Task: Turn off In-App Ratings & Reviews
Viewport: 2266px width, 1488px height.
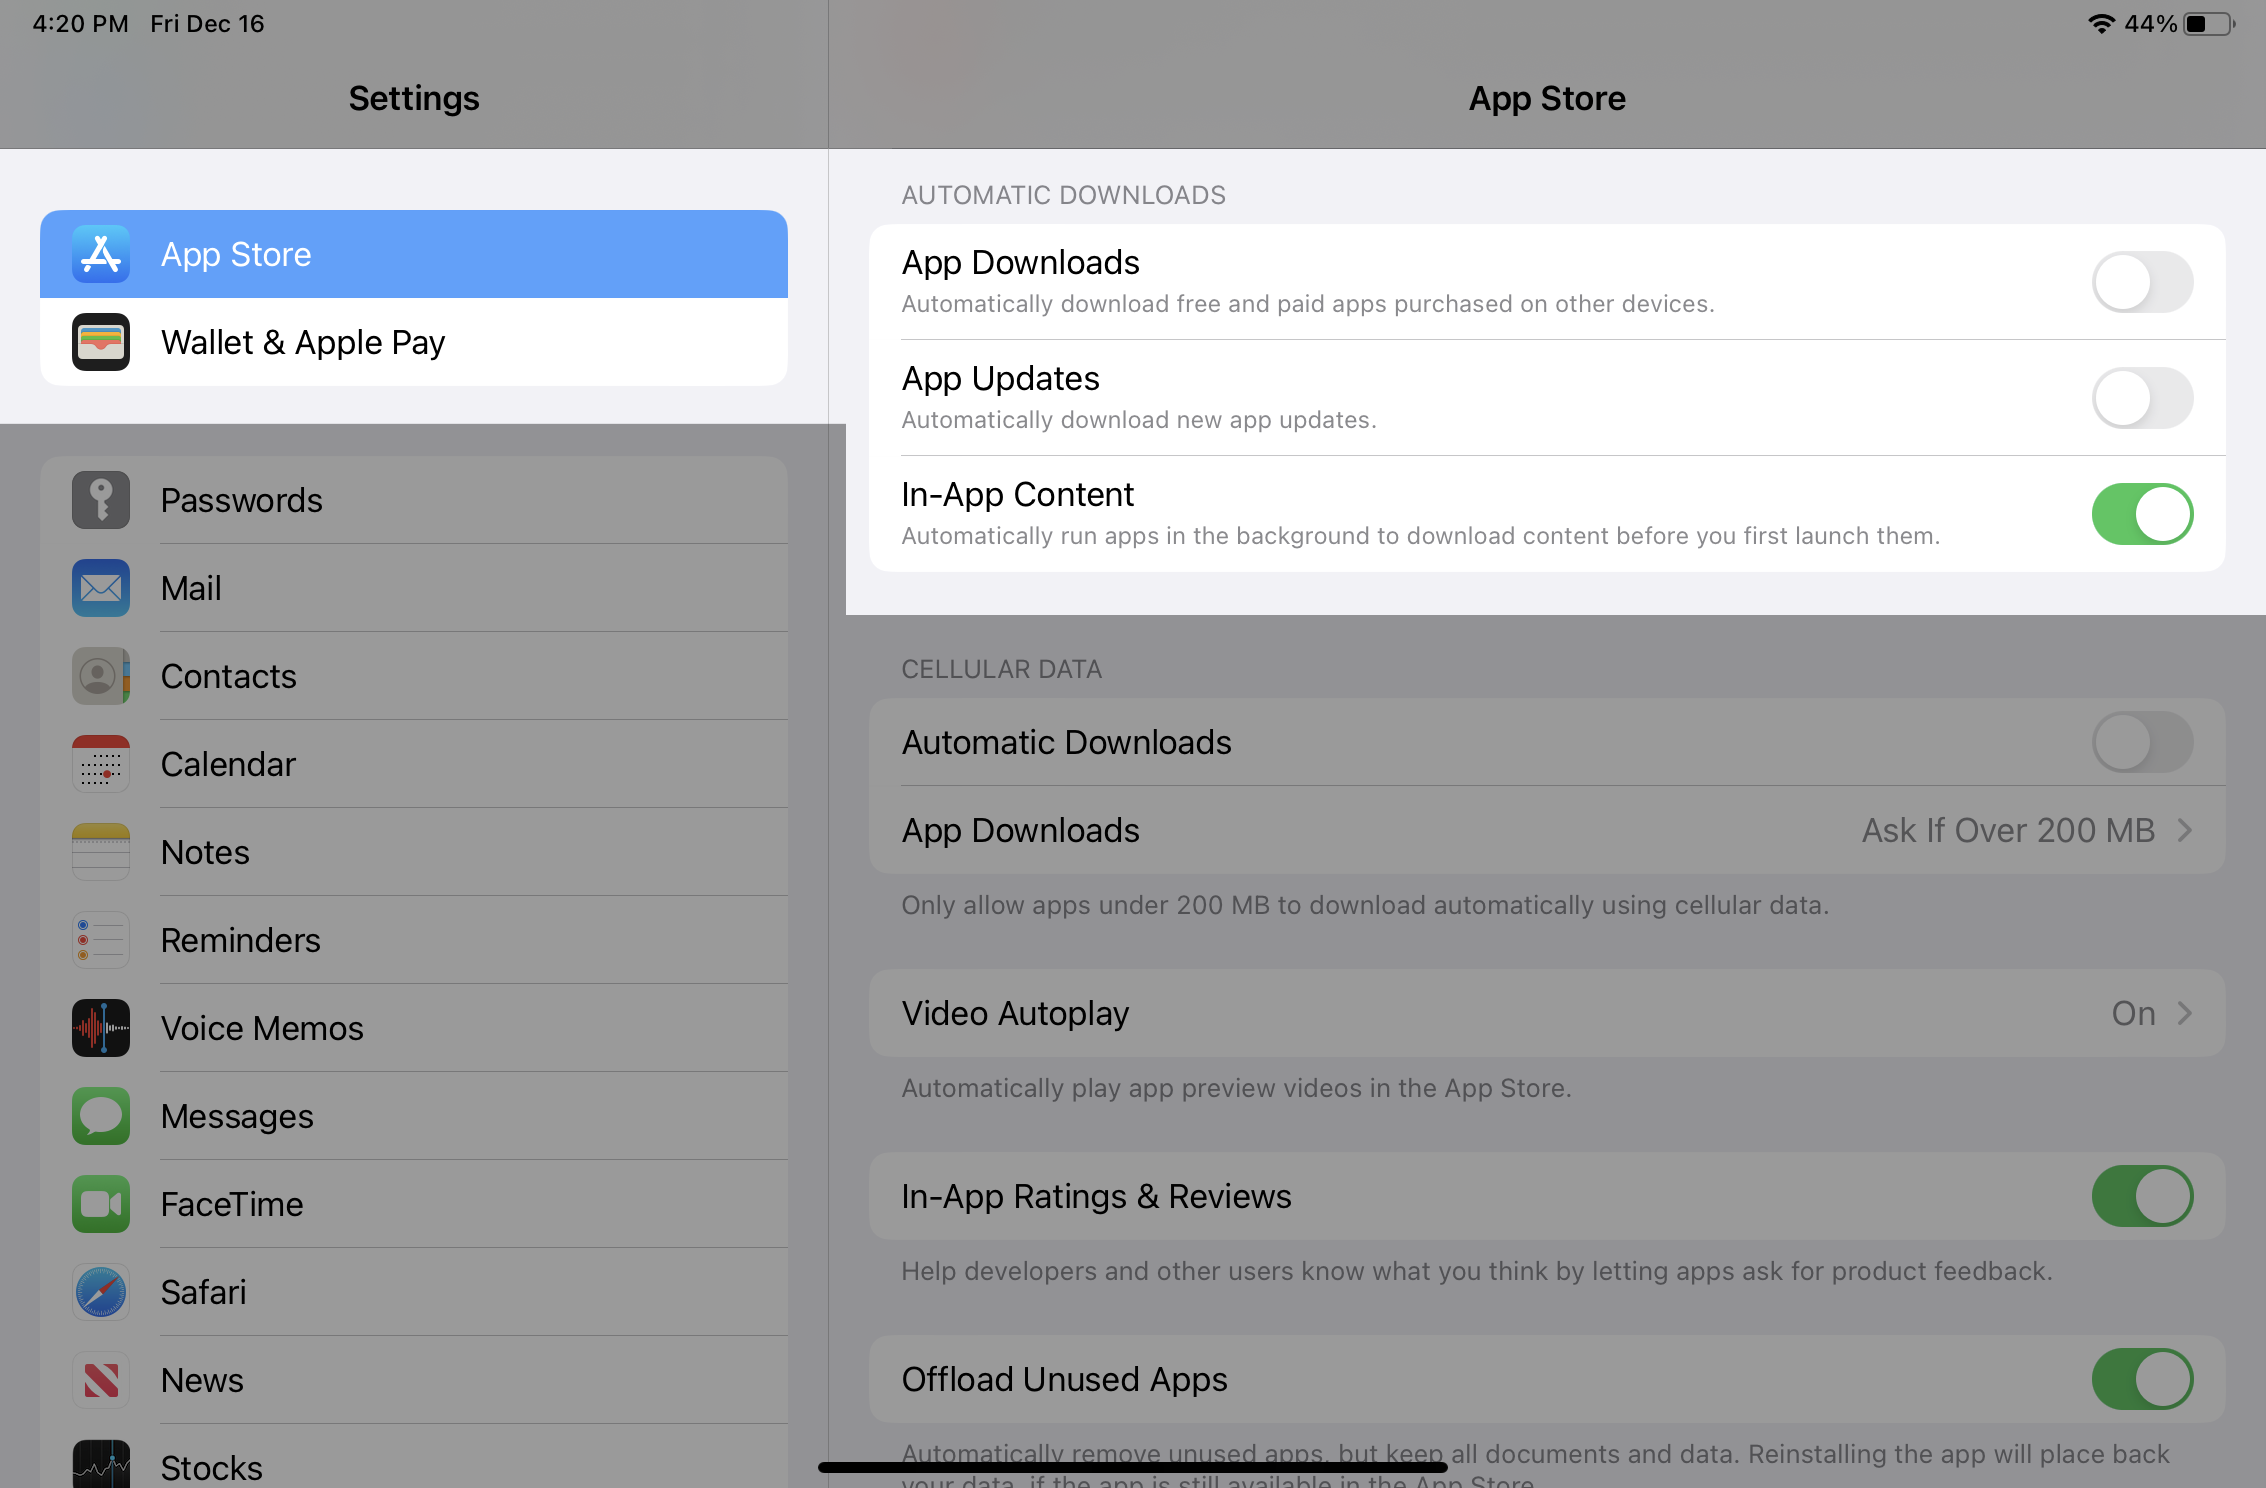Action: [2142, 1196]
